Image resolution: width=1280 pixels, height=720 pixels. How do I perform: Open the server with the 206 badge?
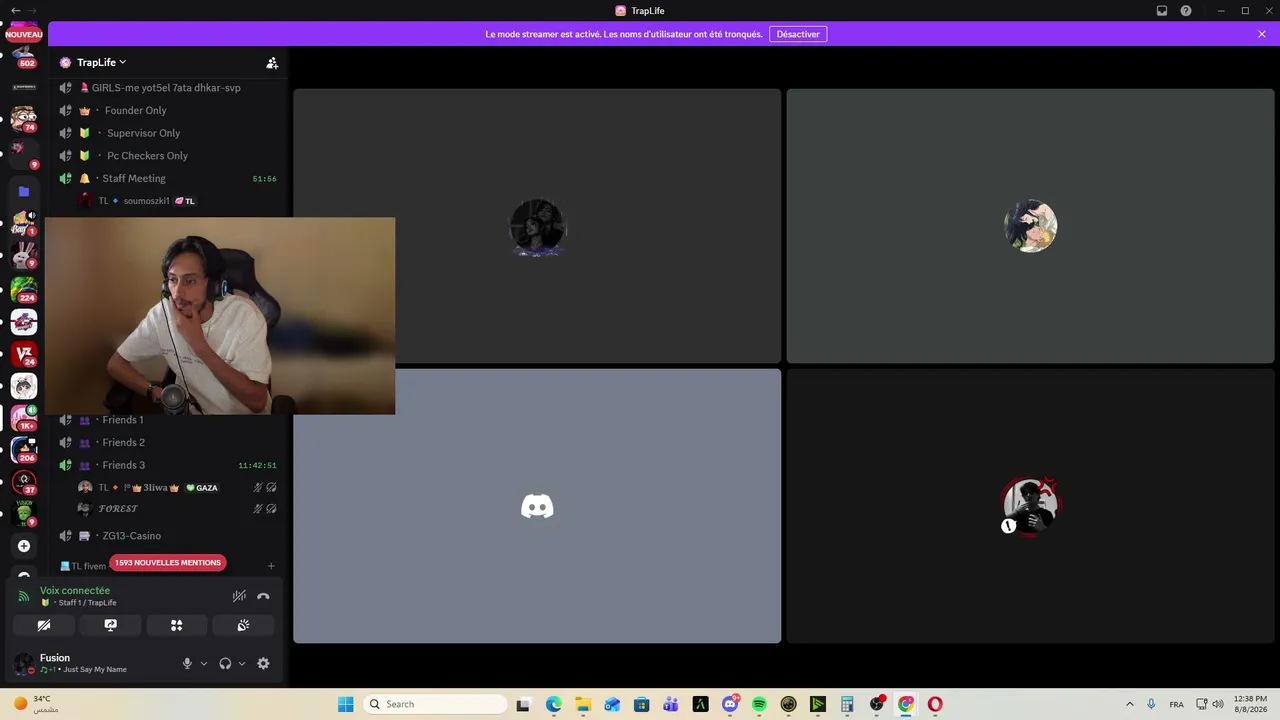point(24,450)
